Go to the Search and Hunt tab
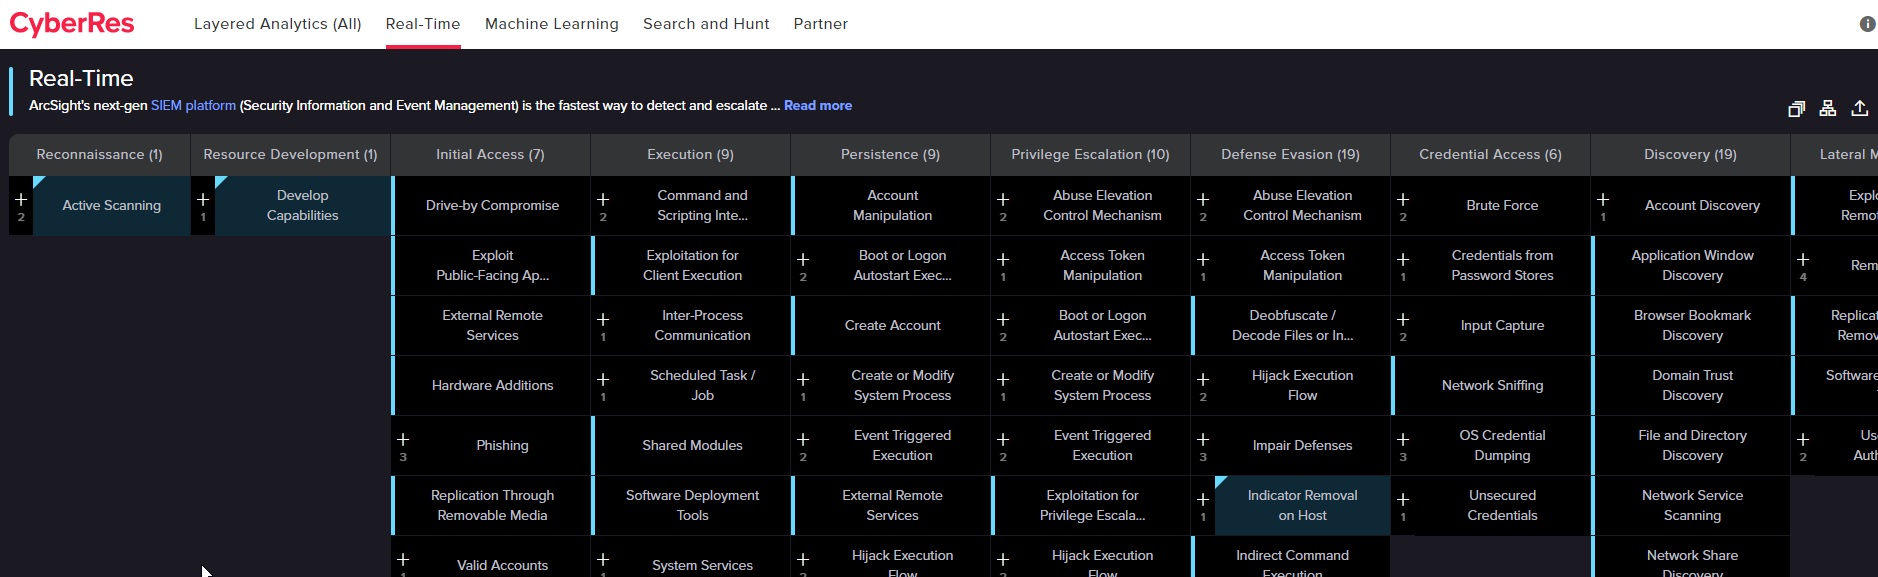The width and height of the screenshot is (1878, 577). [706, 24]
